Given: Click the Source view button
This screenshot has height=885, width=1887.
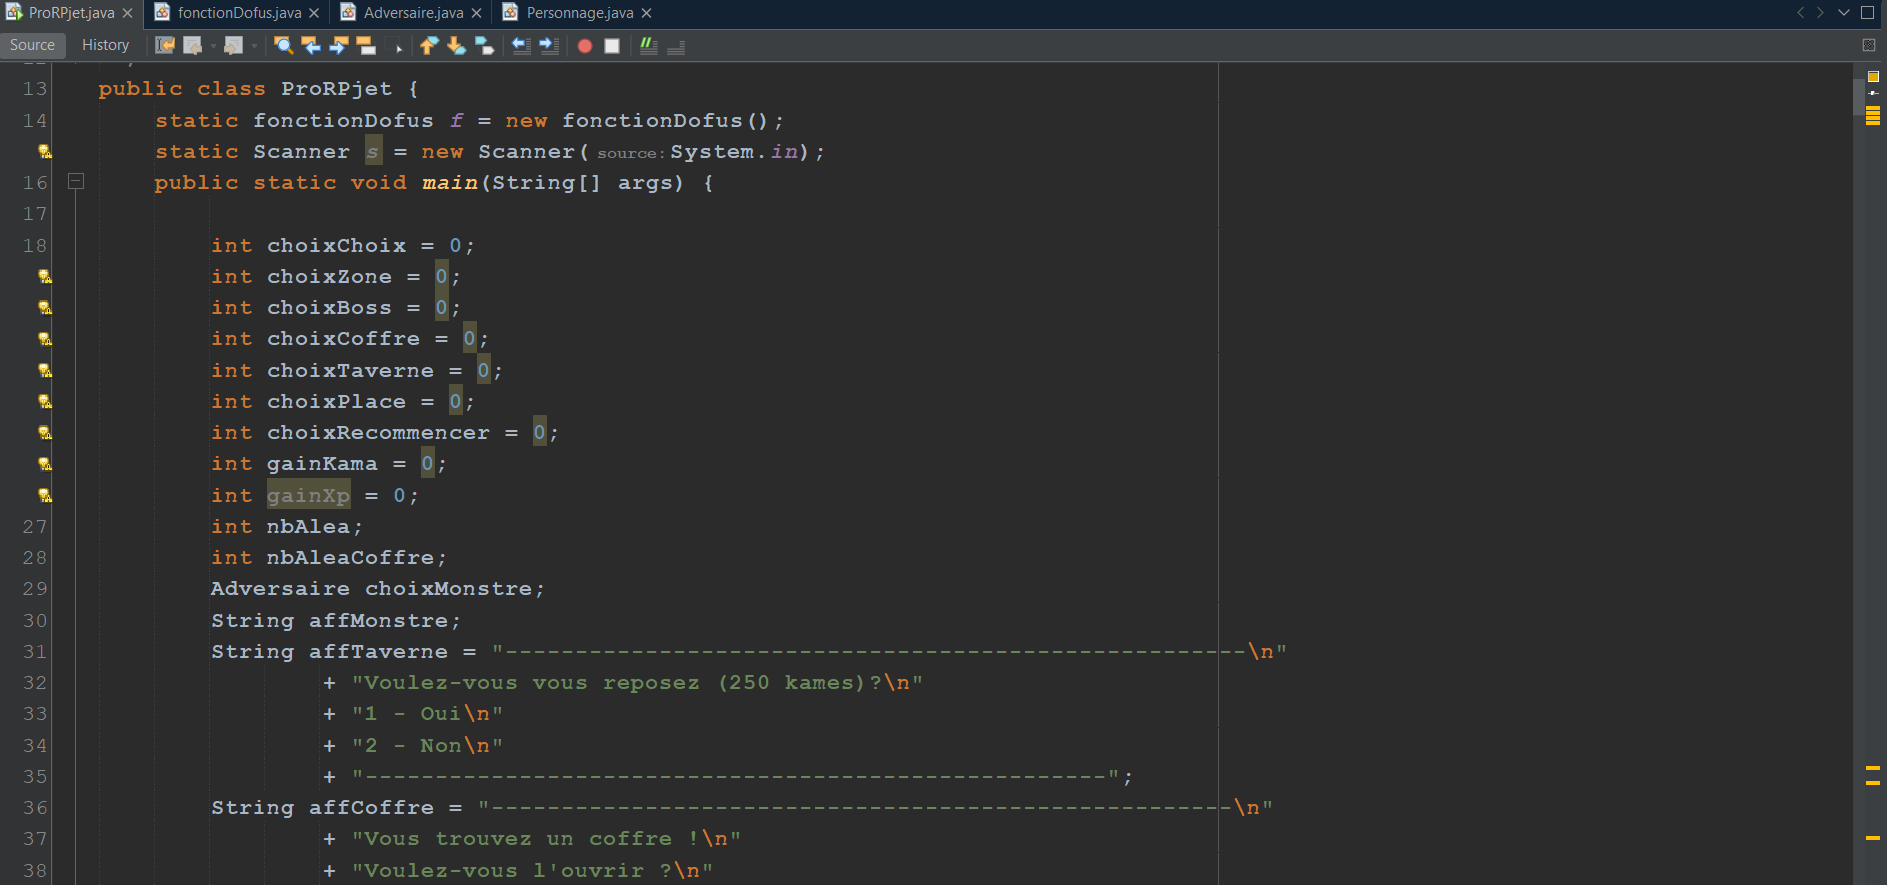Looking at the screenshot, I should tap(32, 45).
